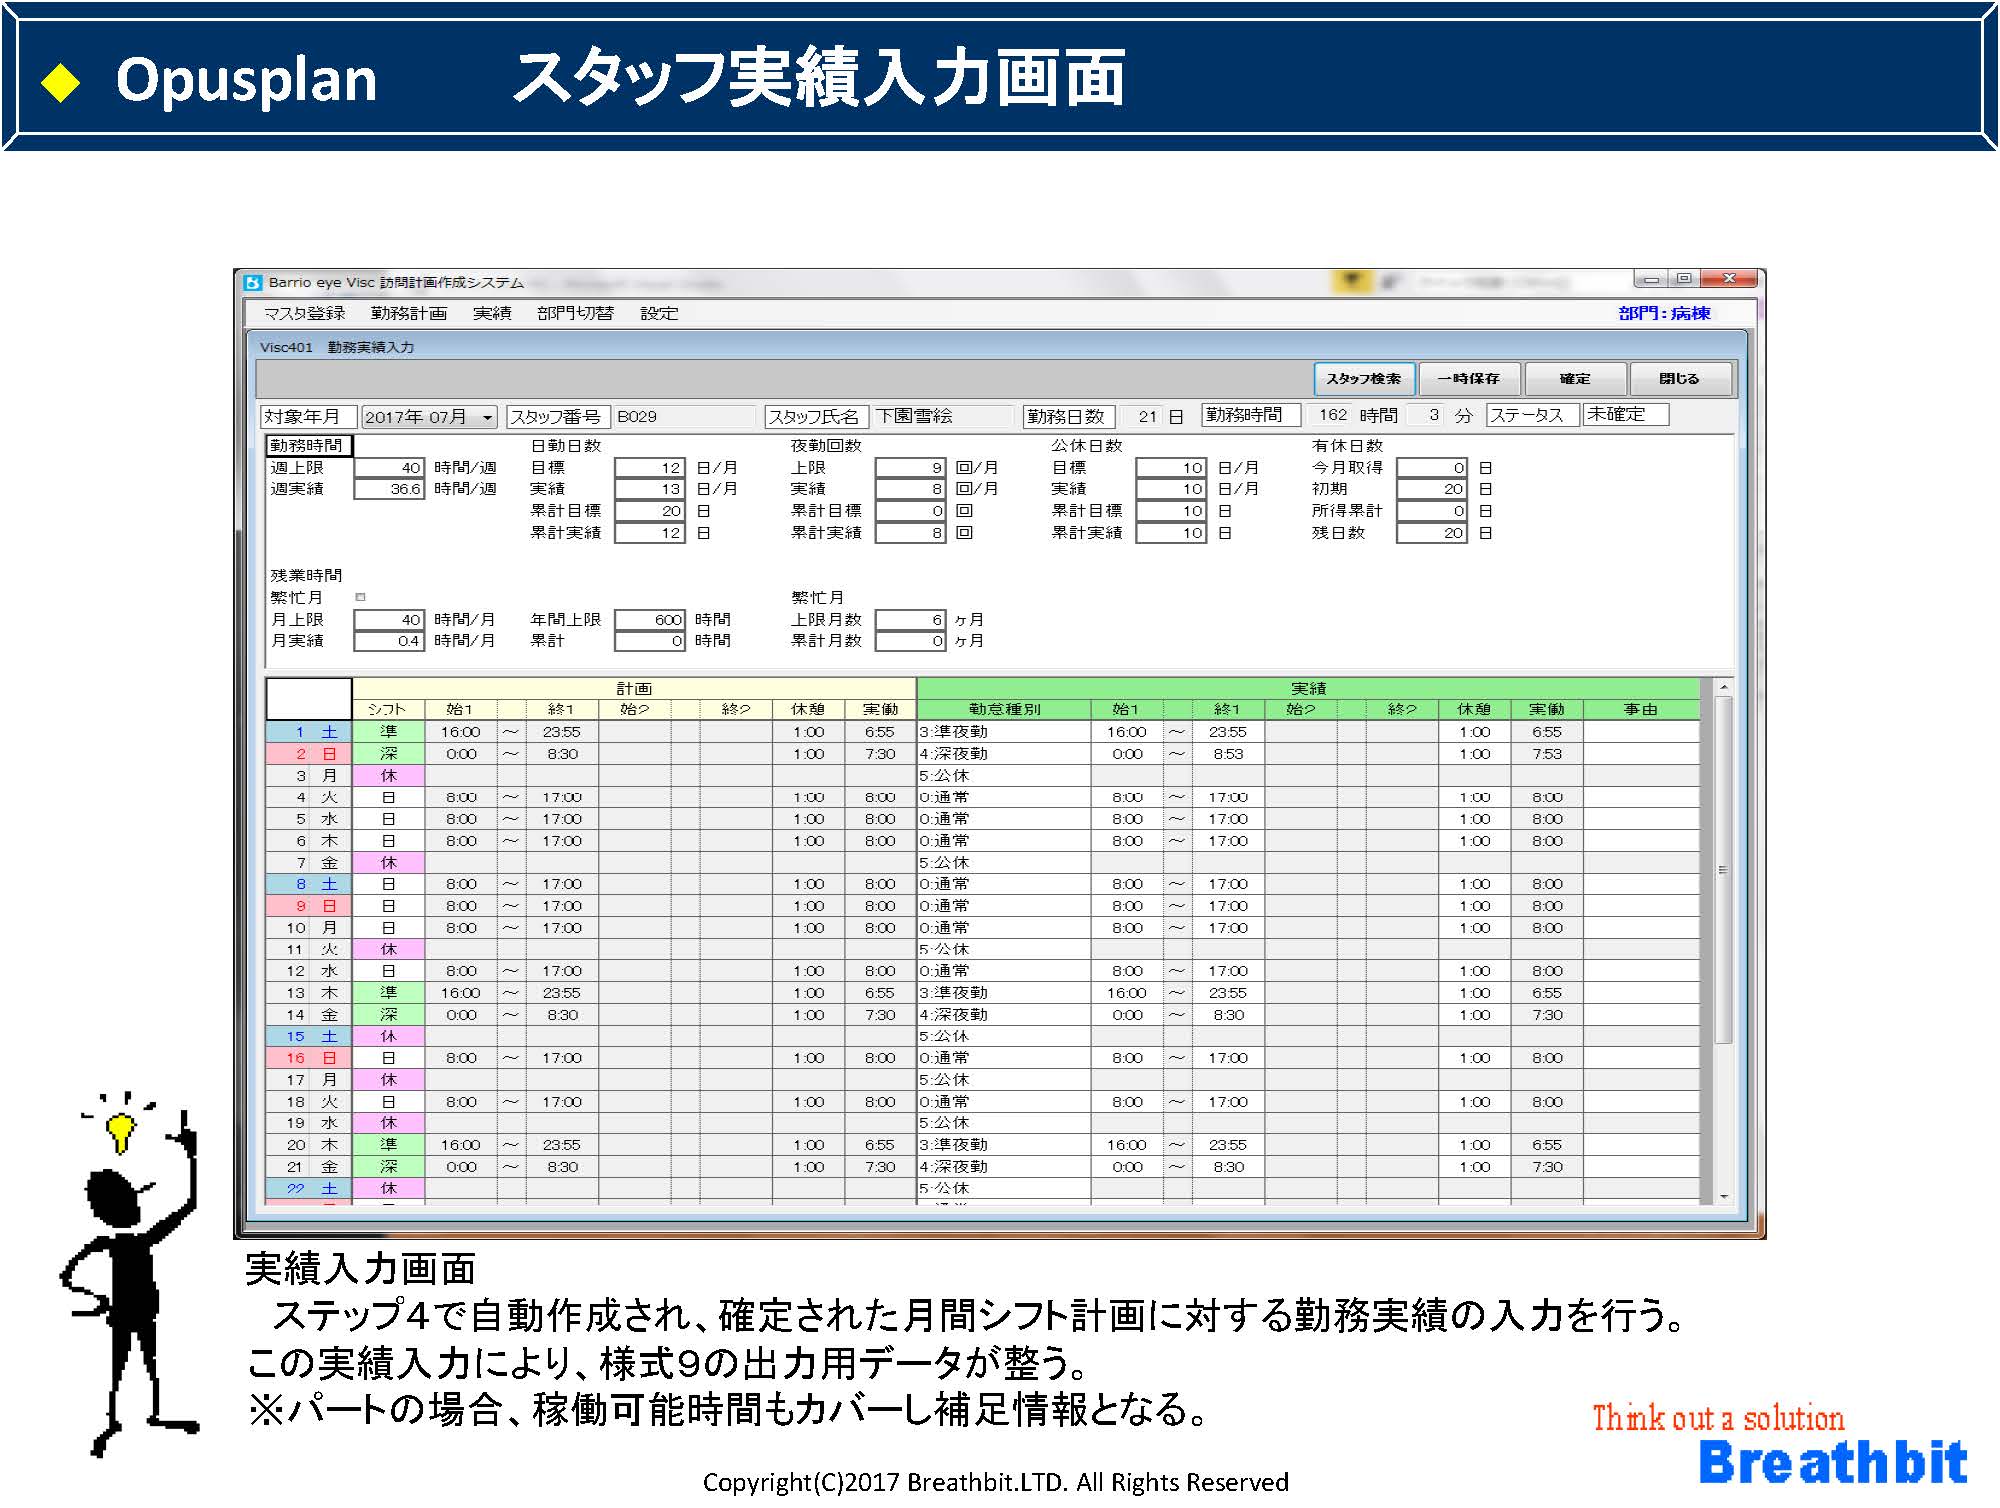Click the 閉じる button
Screen dimensions: 2000x1508
click(1680, 379)
